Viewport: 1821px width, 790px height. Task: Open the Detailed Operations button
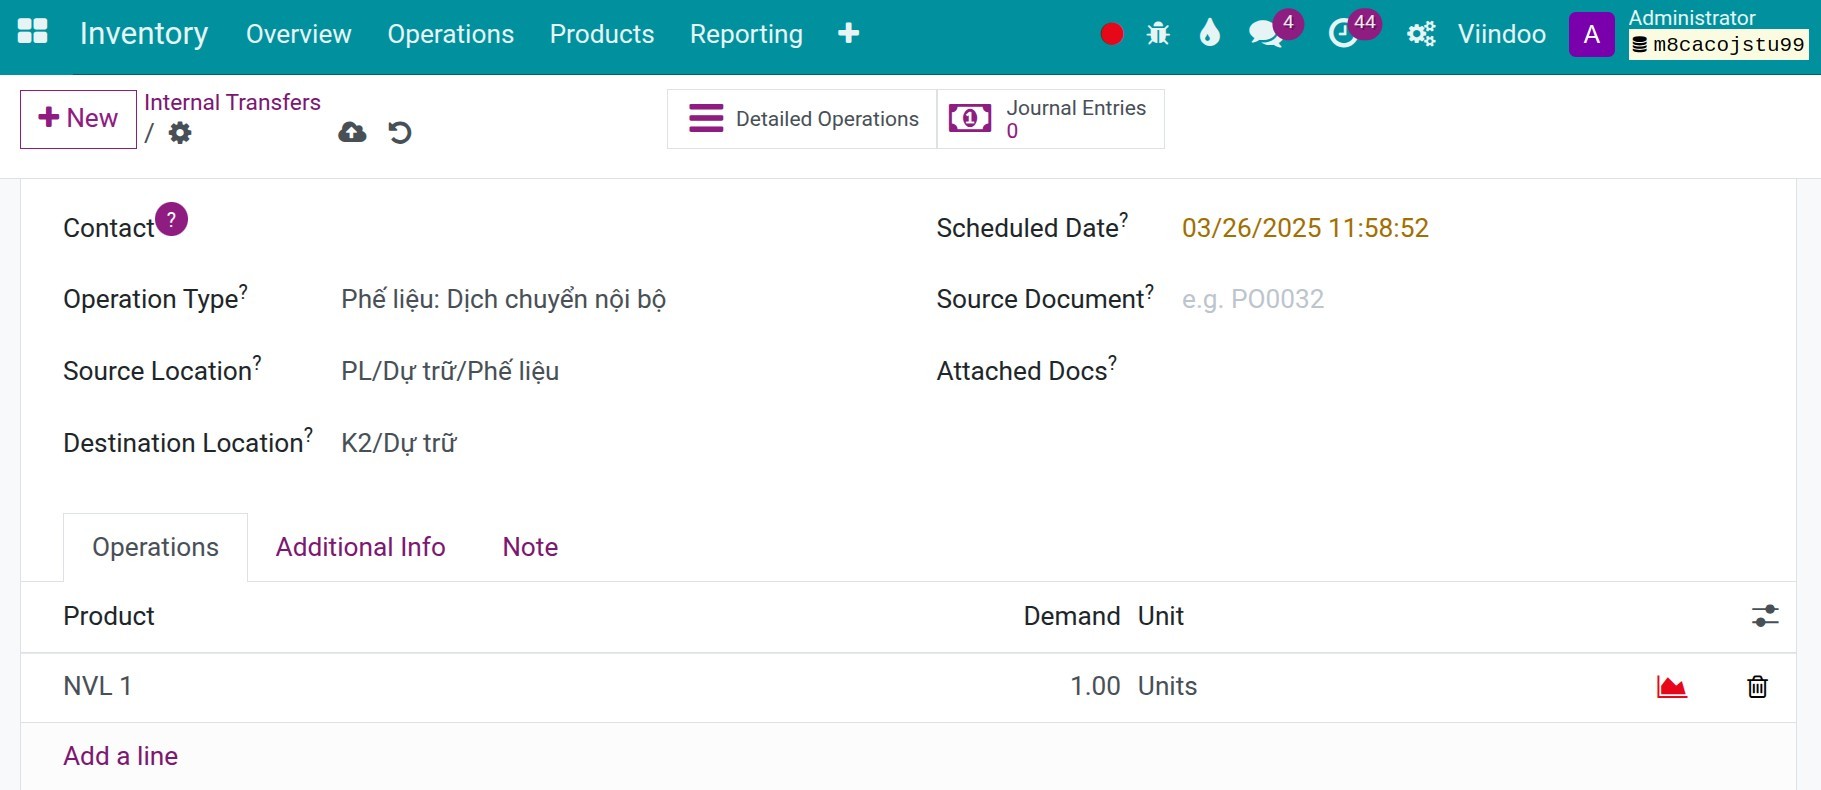802,119
